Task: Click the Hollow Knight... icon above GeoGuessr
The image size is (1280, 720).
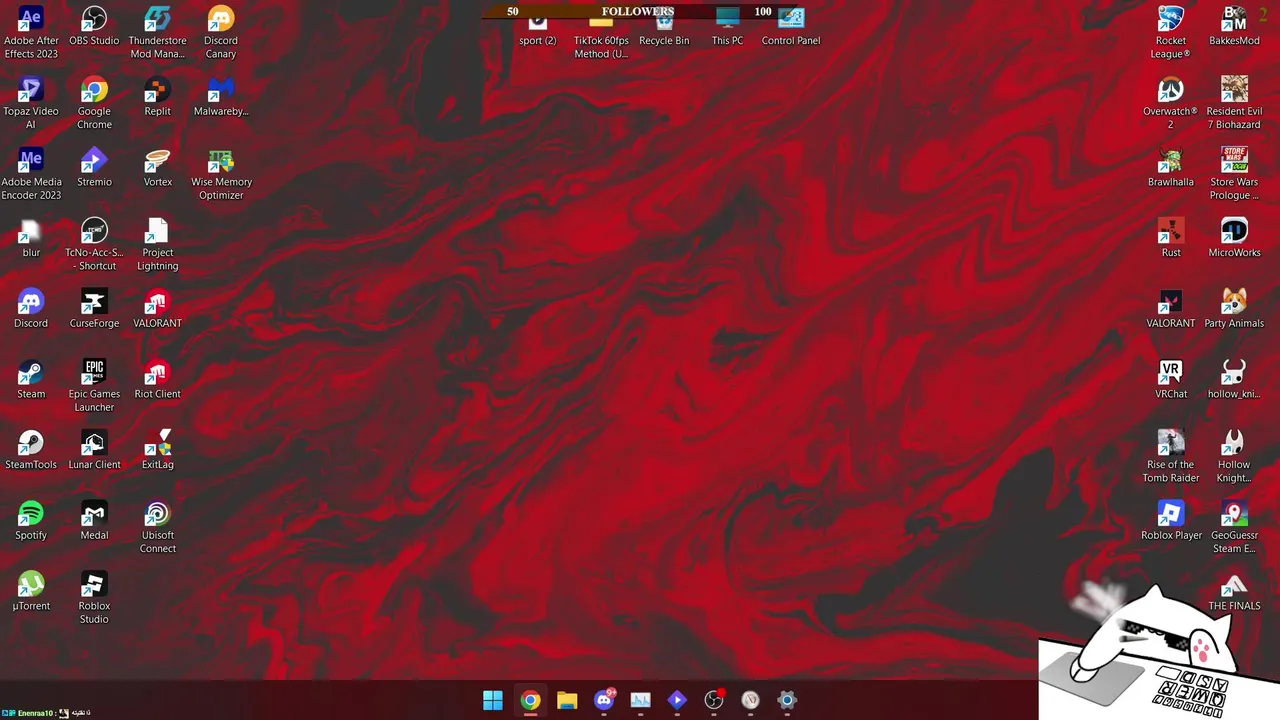Action: coord(1234,456)
